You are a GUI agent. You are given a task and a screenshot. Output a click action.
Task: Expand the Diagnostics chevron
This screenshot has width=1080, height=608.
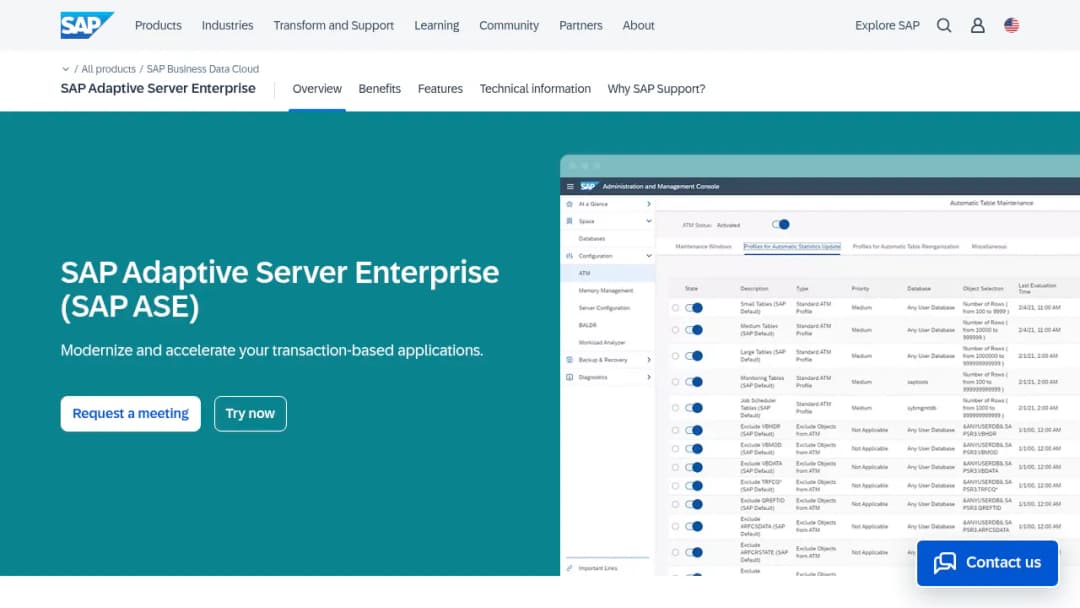tap(649, 377)
